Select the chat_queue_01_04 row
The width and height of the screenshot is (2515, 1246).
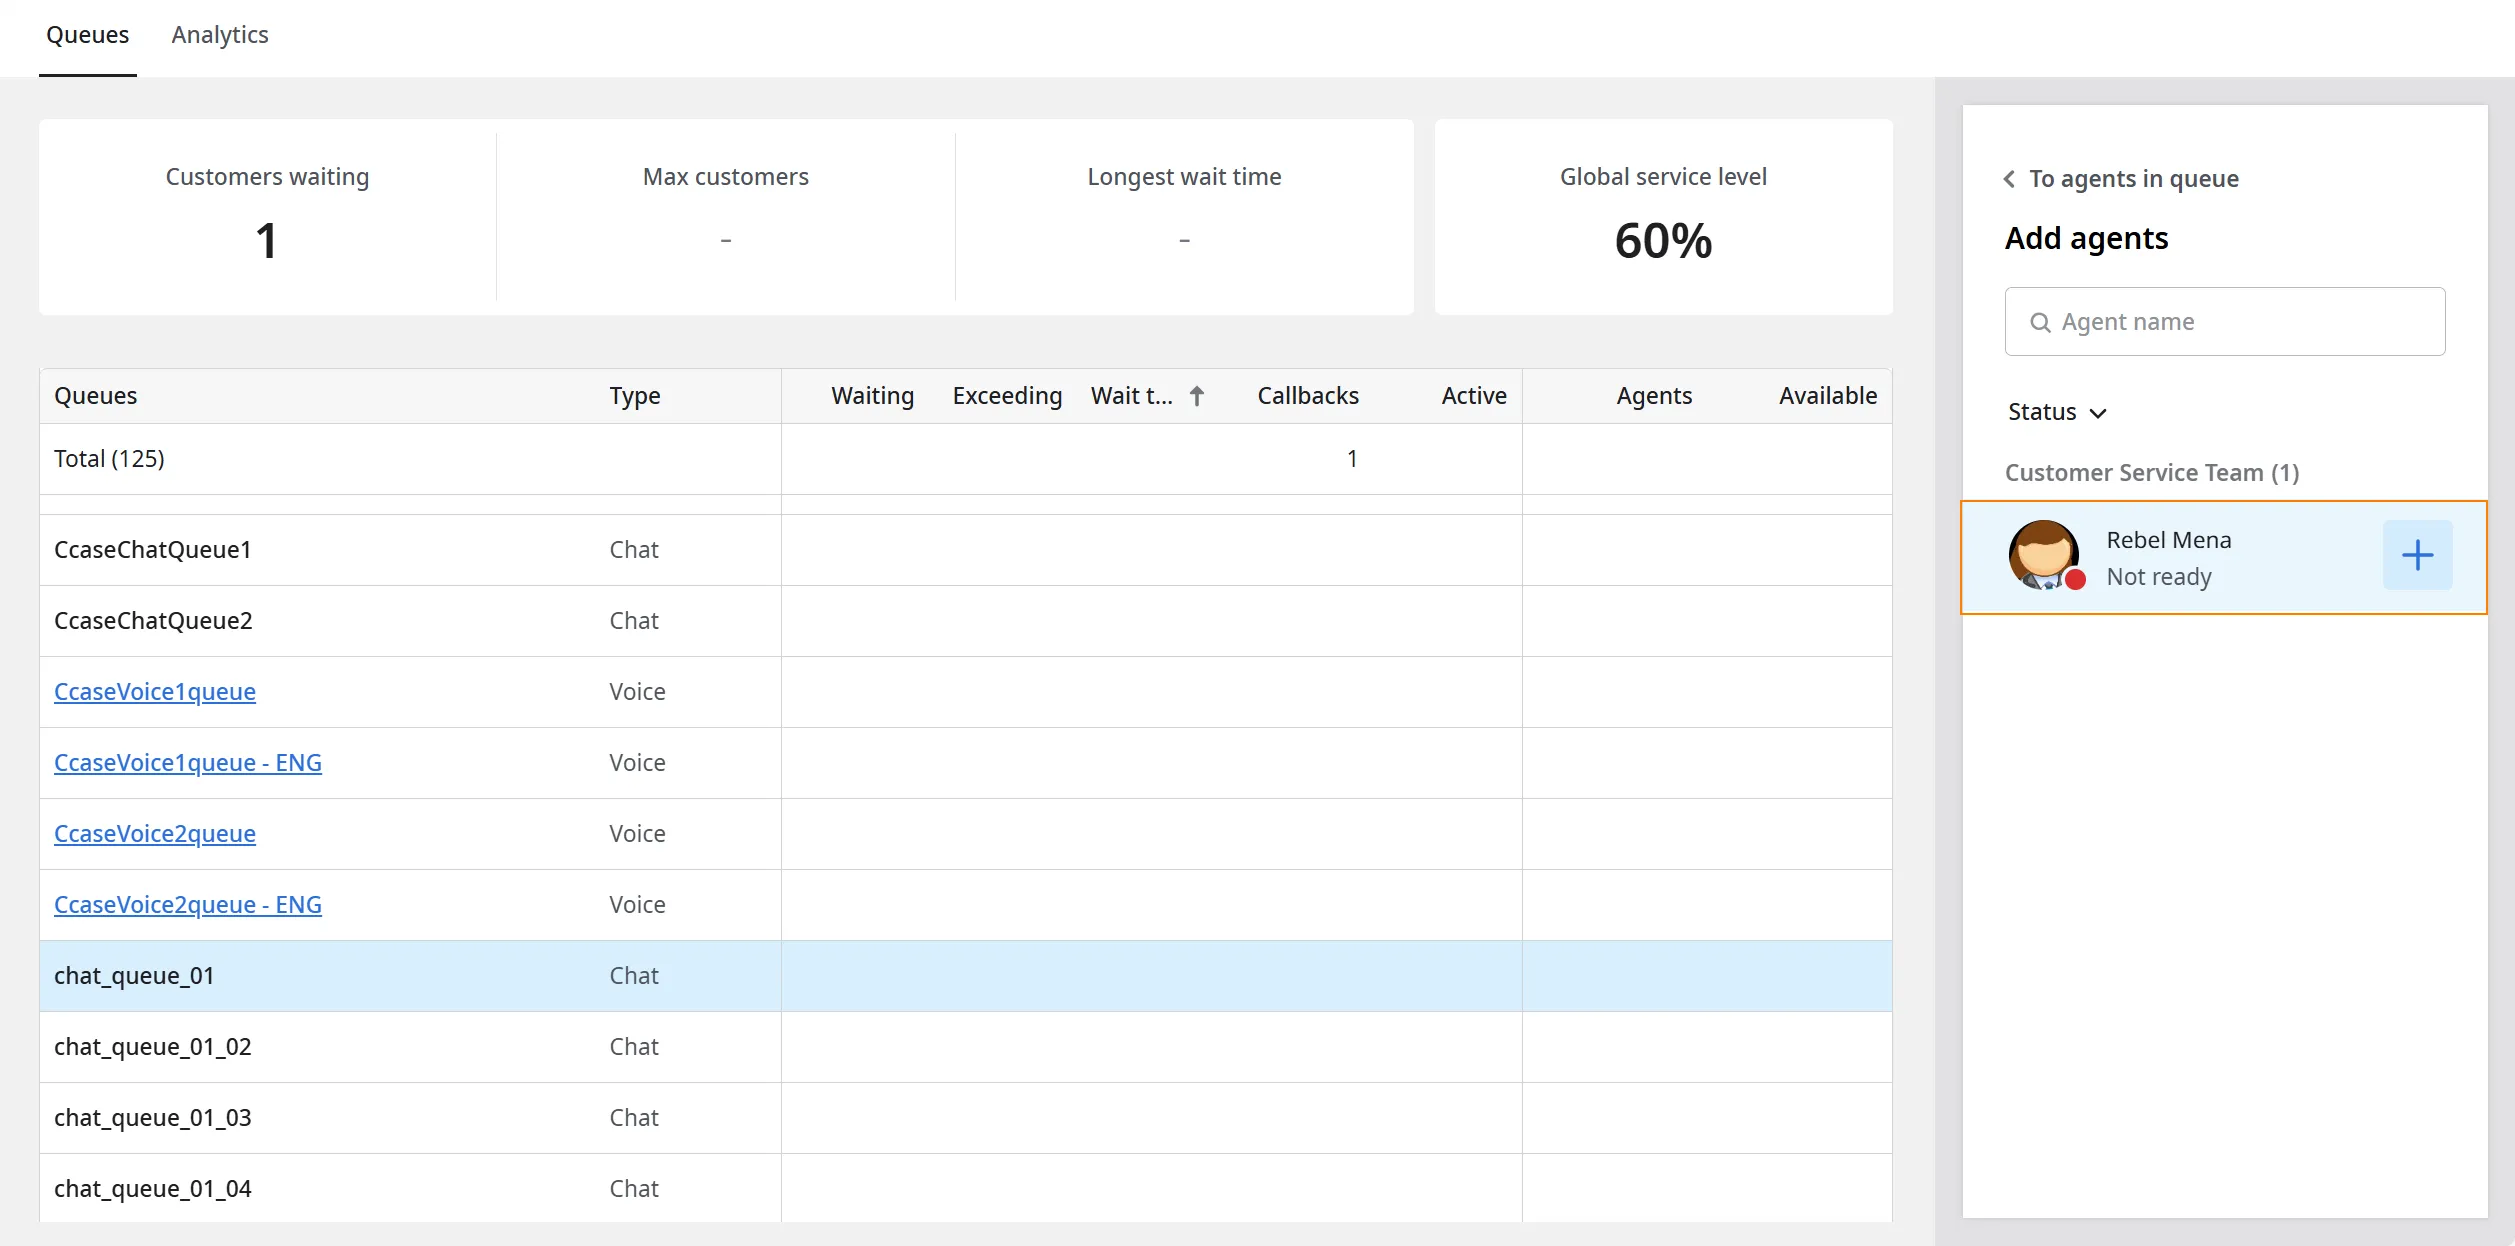(966, 1188)
